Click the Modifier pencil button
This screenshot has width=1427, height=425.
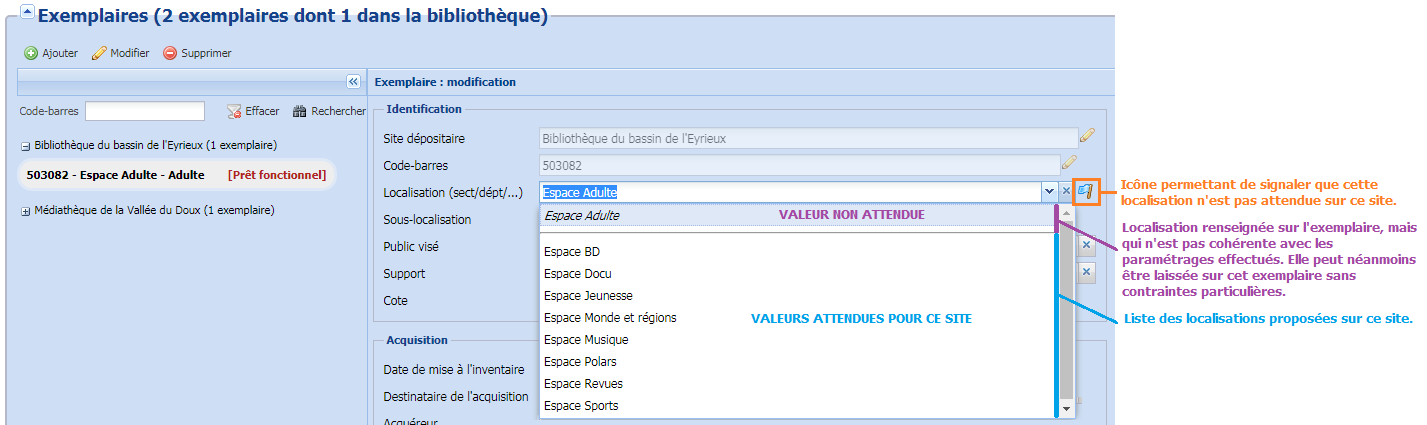pos(120,53)
